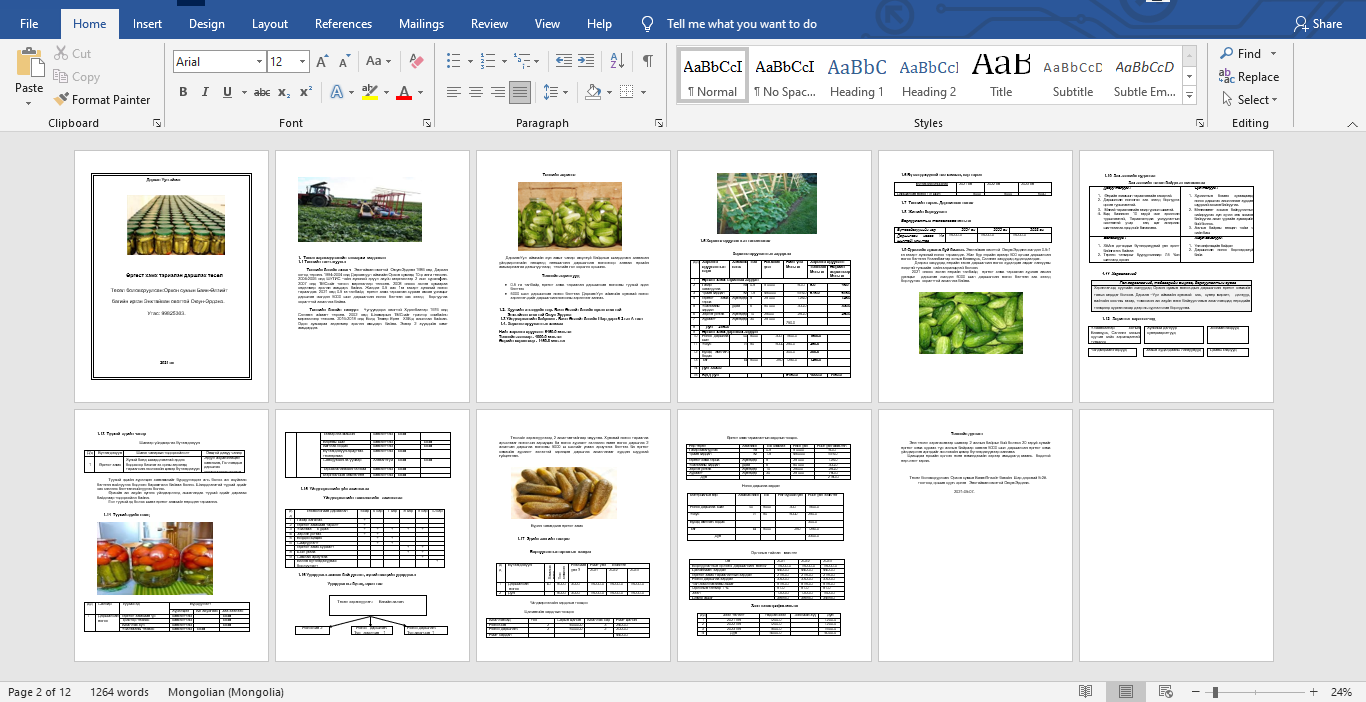Viewport: 1366px width, 702px height.
Task: Click the red font color swatch
Action: click(x=403, y=92)
